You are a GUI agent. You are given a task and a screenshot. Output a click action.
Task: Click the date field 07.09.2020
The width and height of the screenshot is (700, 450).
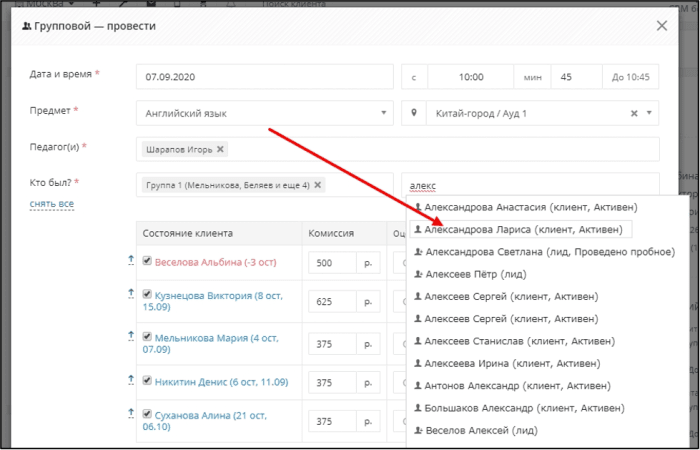point(265,77)
